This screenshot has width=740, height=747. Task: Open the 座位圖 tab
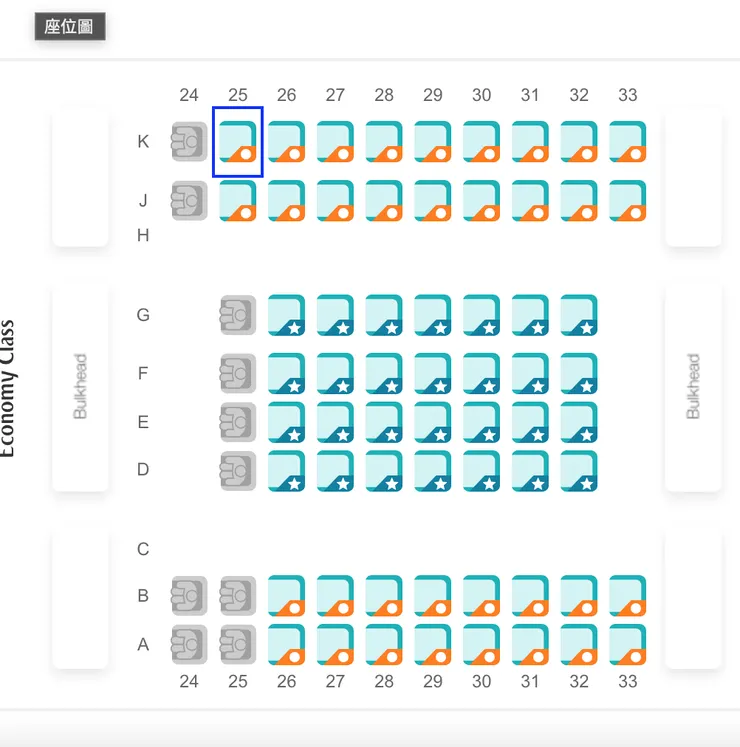tap(70, 27)
